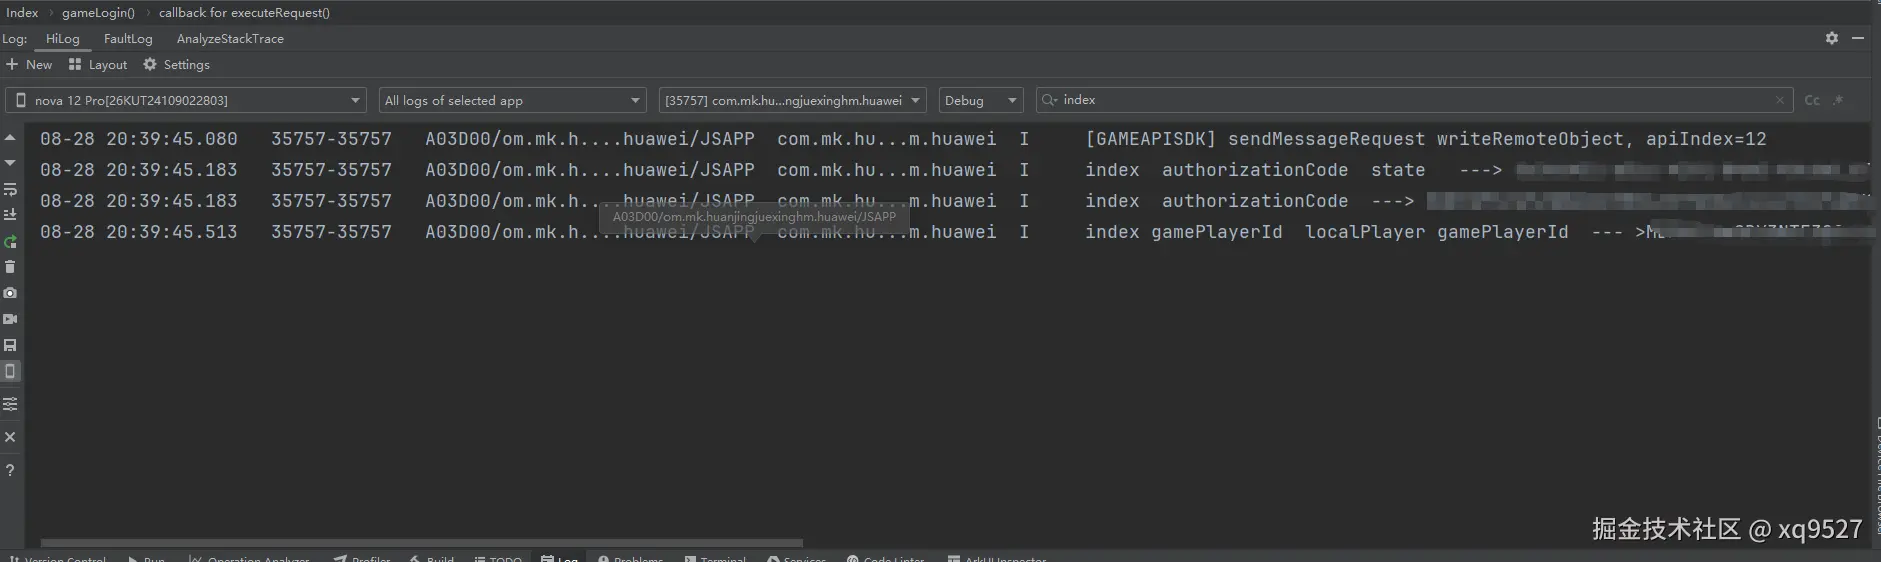Open the Layout options

point(98,64)
